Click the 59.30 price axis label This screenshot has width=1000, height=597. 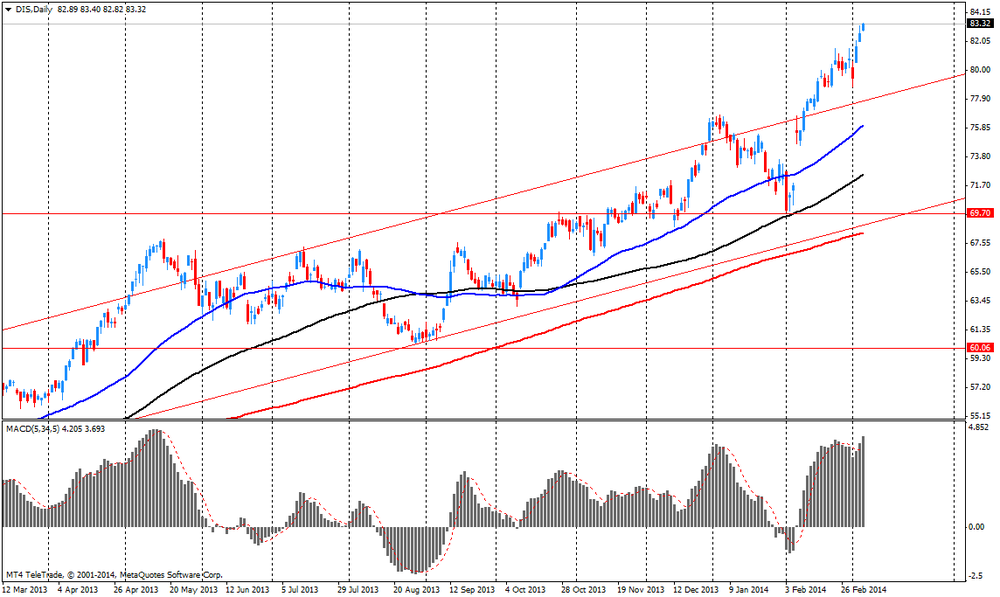coord(980,358)
